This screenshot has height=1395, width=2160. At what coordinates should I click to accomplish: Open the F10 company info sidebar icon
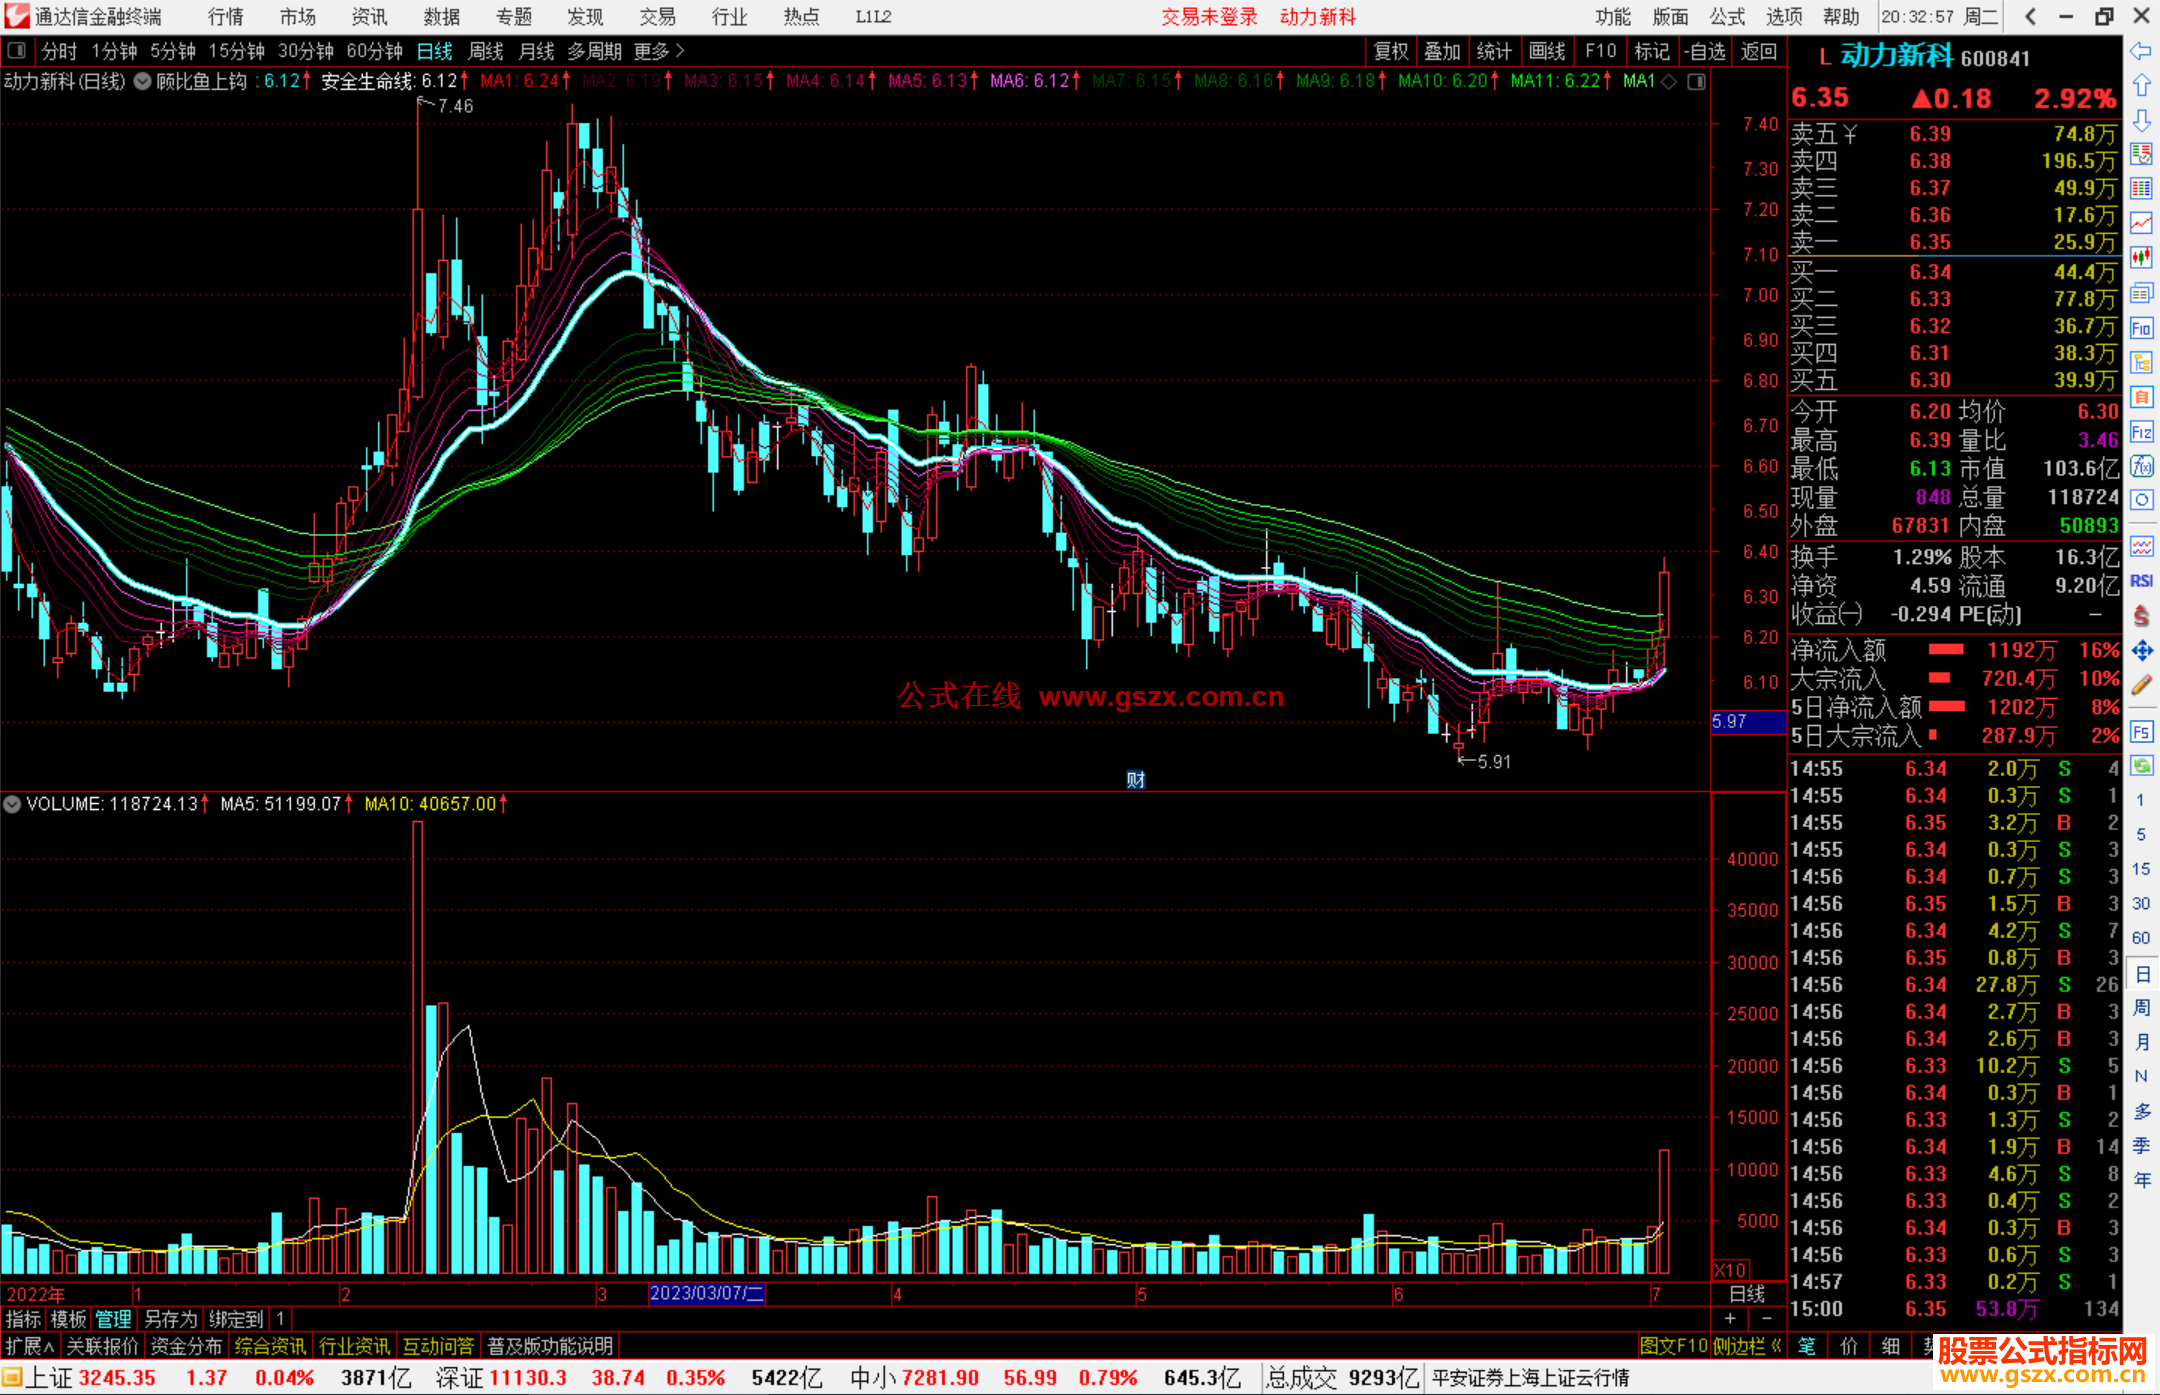pos(2141,329)
